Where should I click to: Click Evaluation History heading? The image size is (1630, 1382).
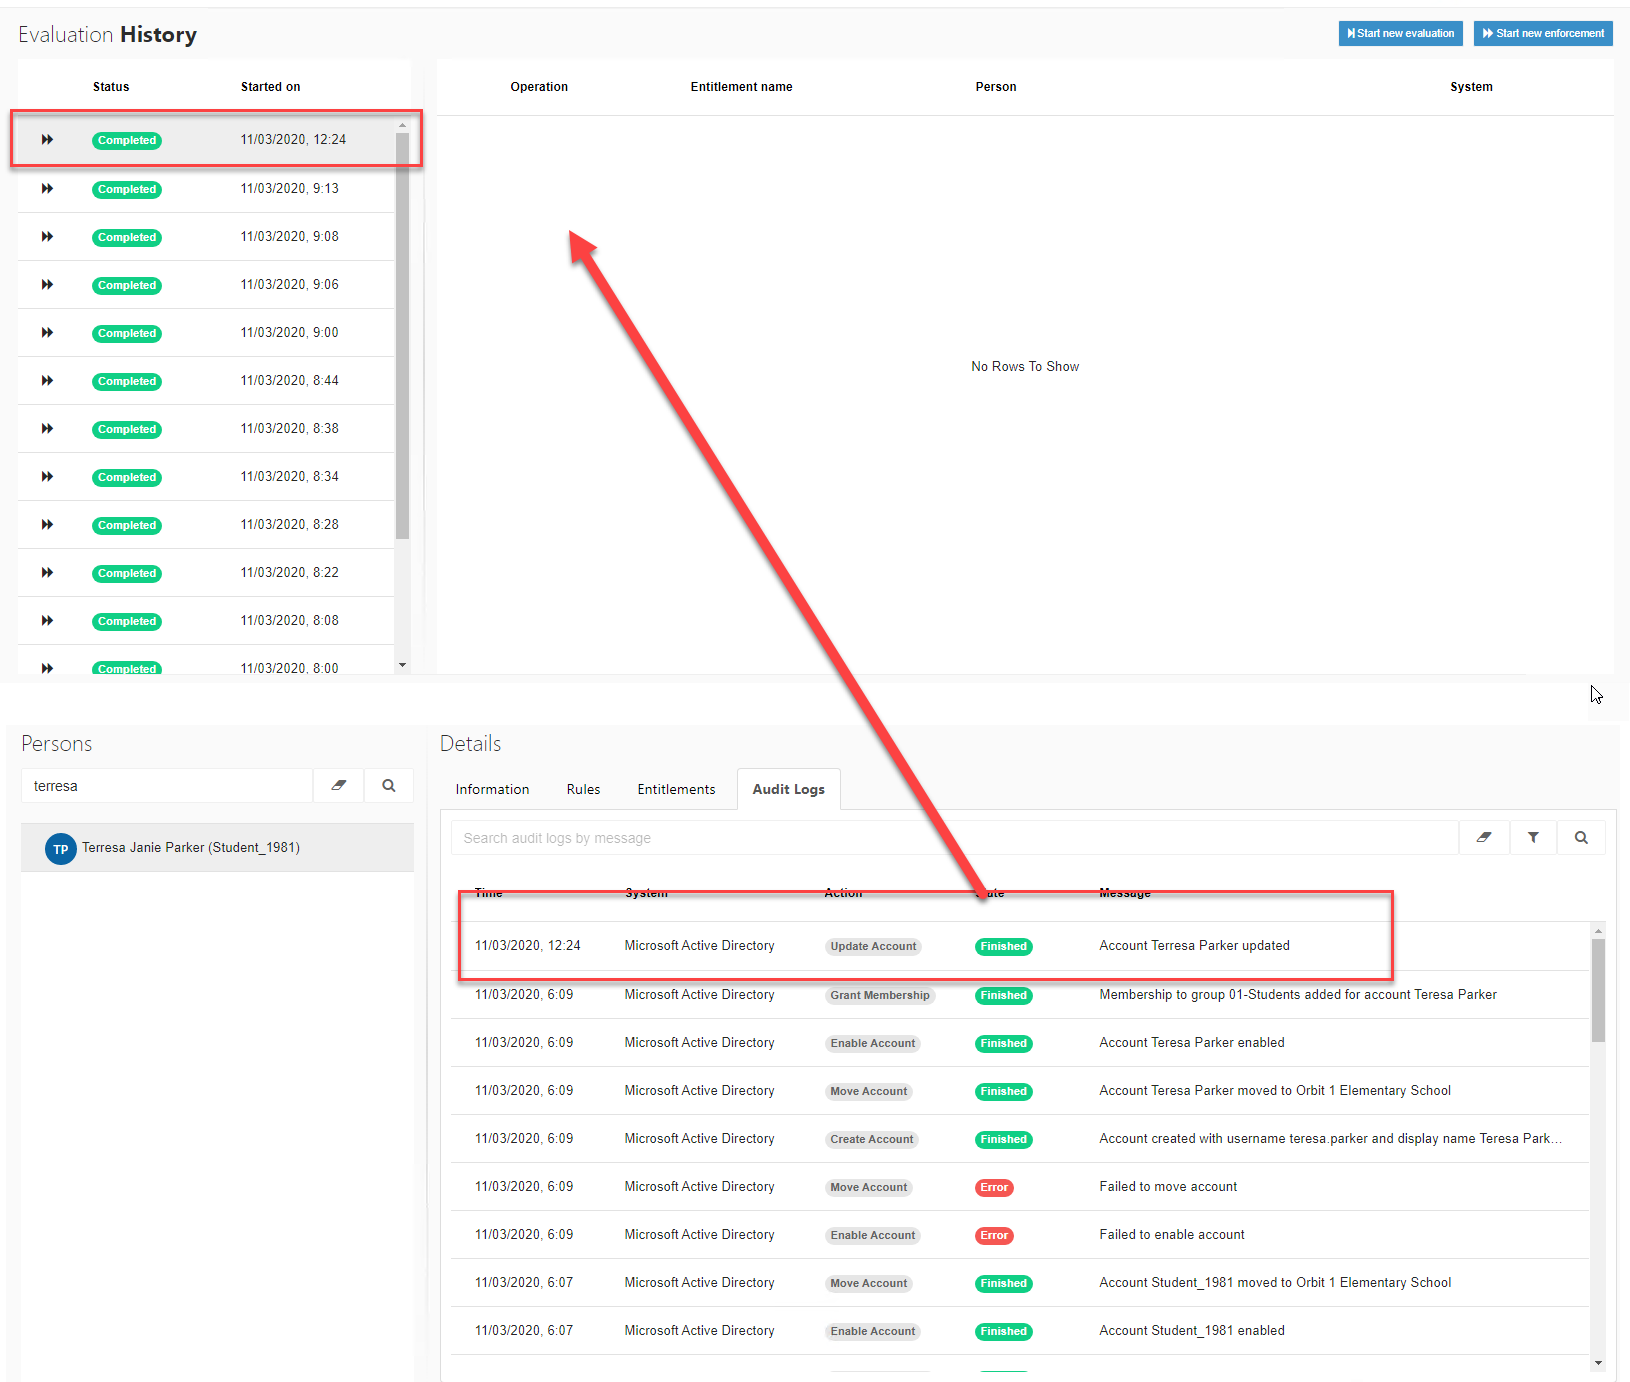click(x=107, y=35)
